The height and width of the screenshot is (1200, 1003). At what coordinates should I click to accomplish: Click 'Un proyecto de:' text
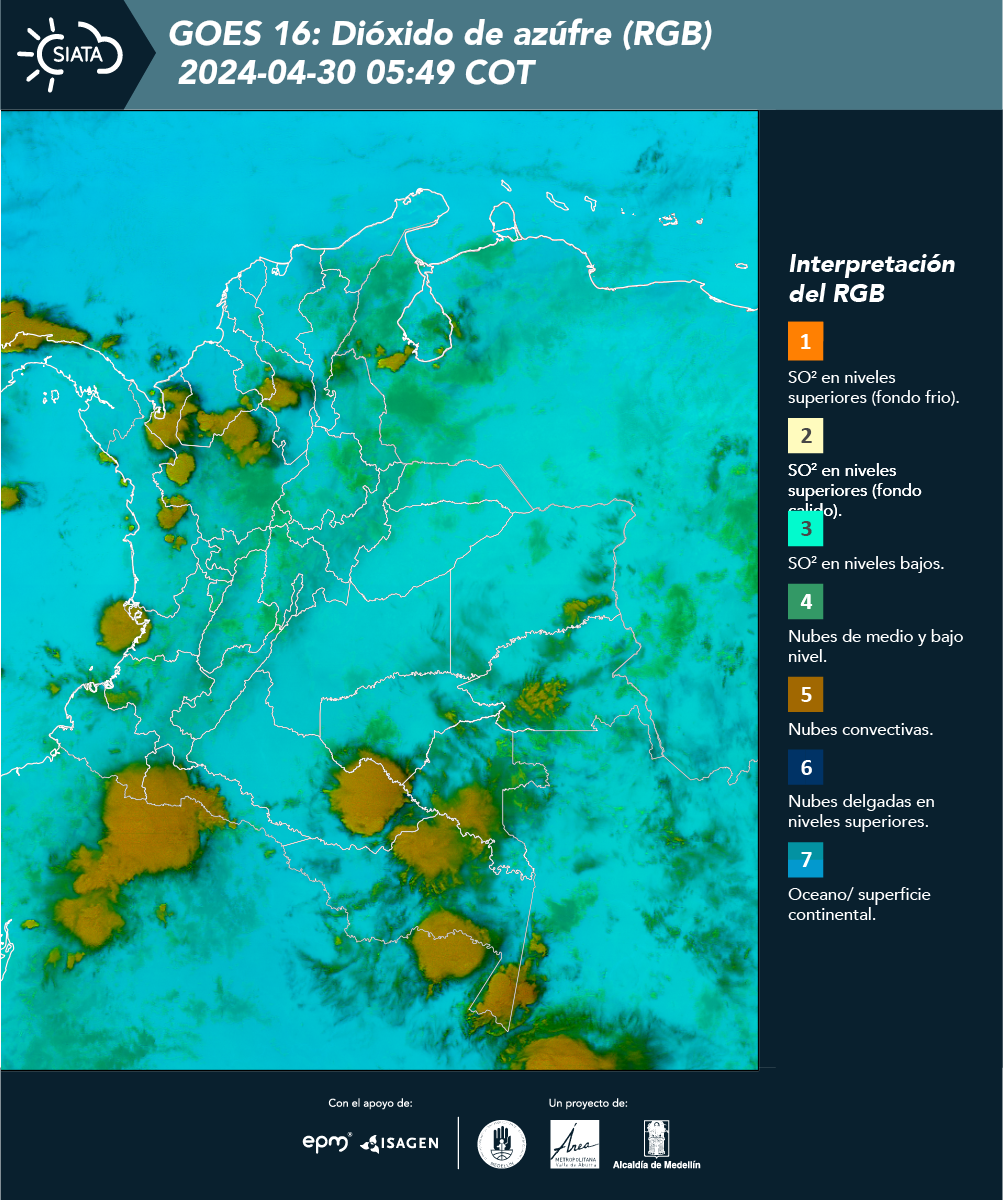pos(588,1103)
